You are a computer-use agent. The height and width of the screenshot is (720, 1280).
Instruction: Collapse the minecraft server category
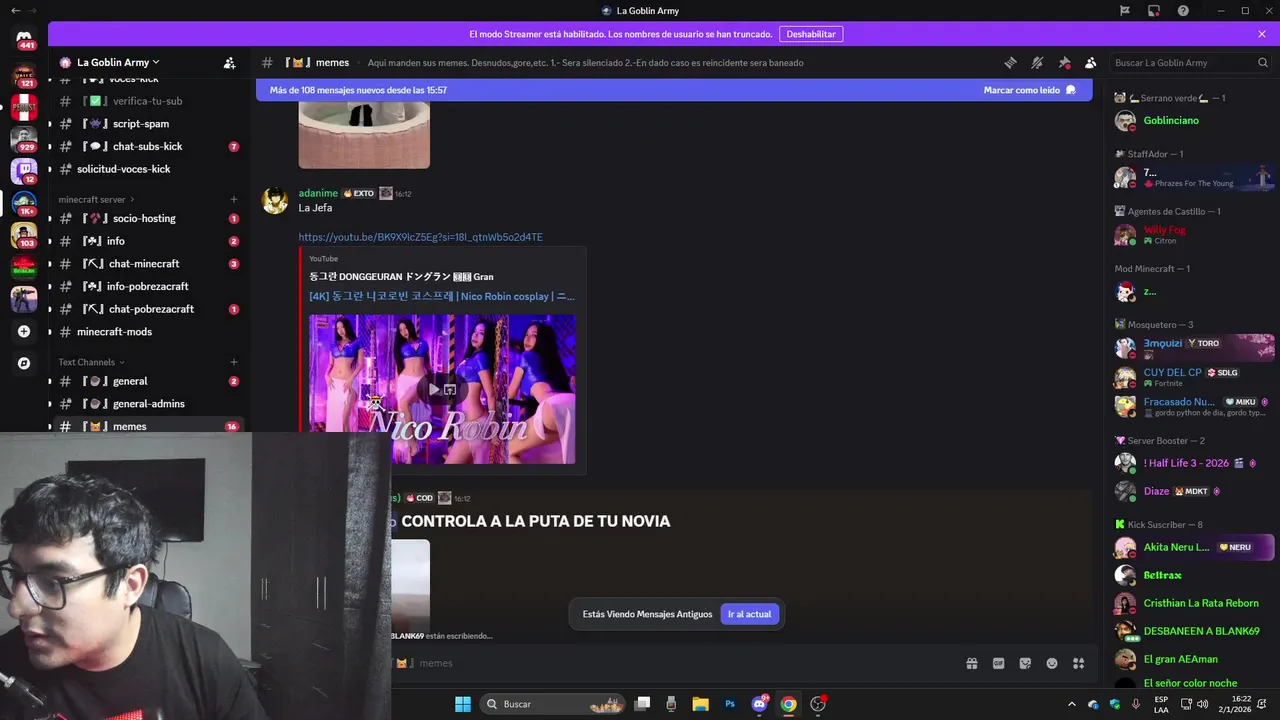pos(95,199)
